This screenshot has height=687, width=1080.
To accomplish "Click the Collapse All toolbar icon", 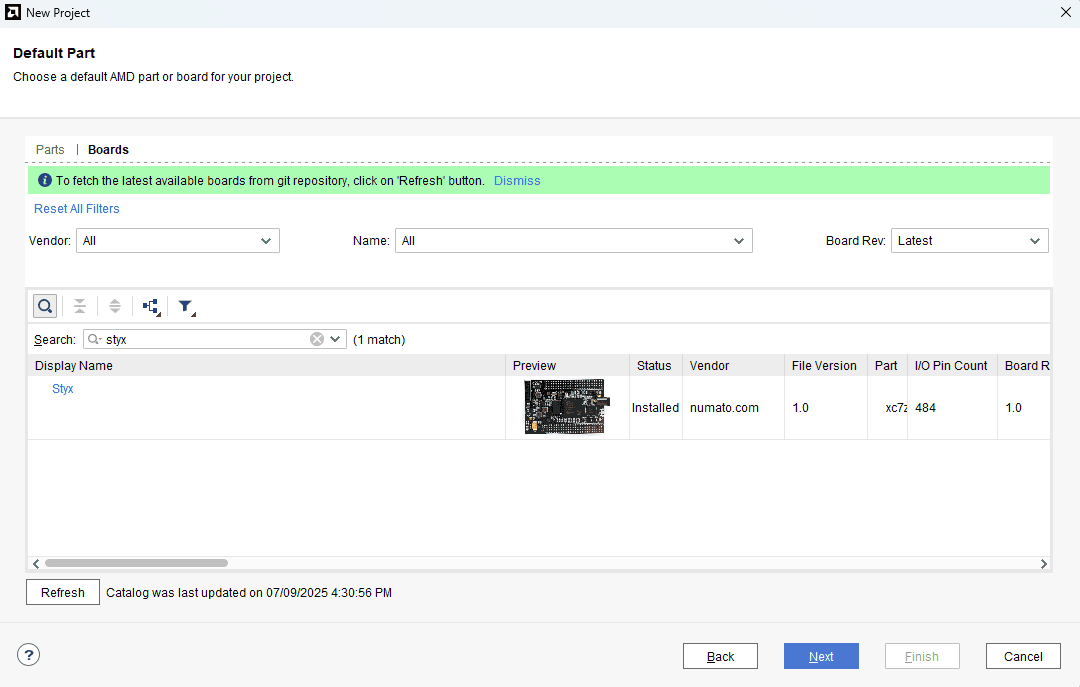I will [x=80, y=306].
